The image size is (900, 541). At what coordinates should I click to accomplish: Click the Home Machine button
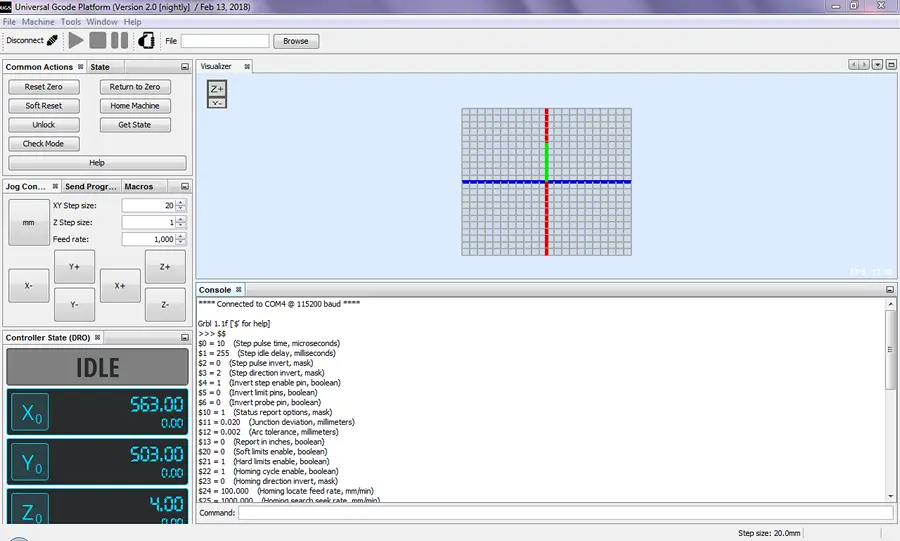pyautogui.click(x=135, y=106)
